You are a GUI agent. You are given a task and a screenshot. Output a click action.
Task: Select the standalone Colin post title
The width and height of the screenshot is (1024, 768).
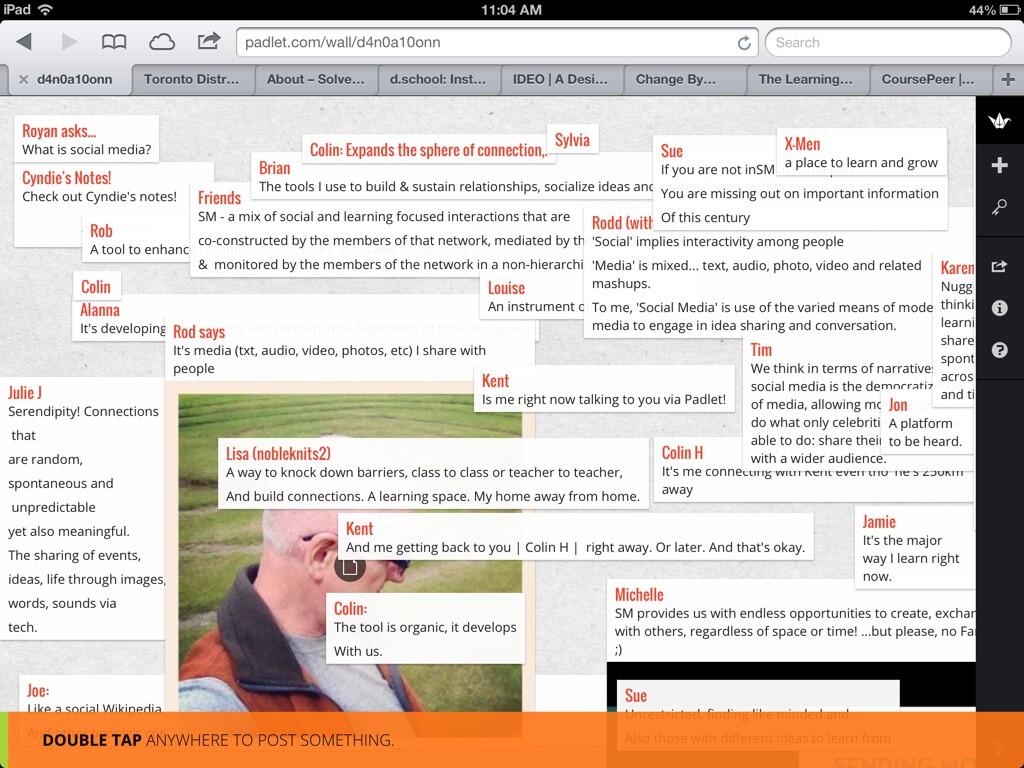pyautogui.click(x=96, y=287)
